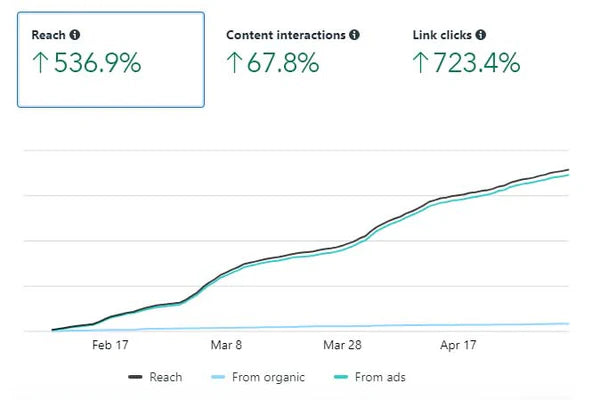
Task: Click the Reach upward arrow icon
Action: pos(39,64)
